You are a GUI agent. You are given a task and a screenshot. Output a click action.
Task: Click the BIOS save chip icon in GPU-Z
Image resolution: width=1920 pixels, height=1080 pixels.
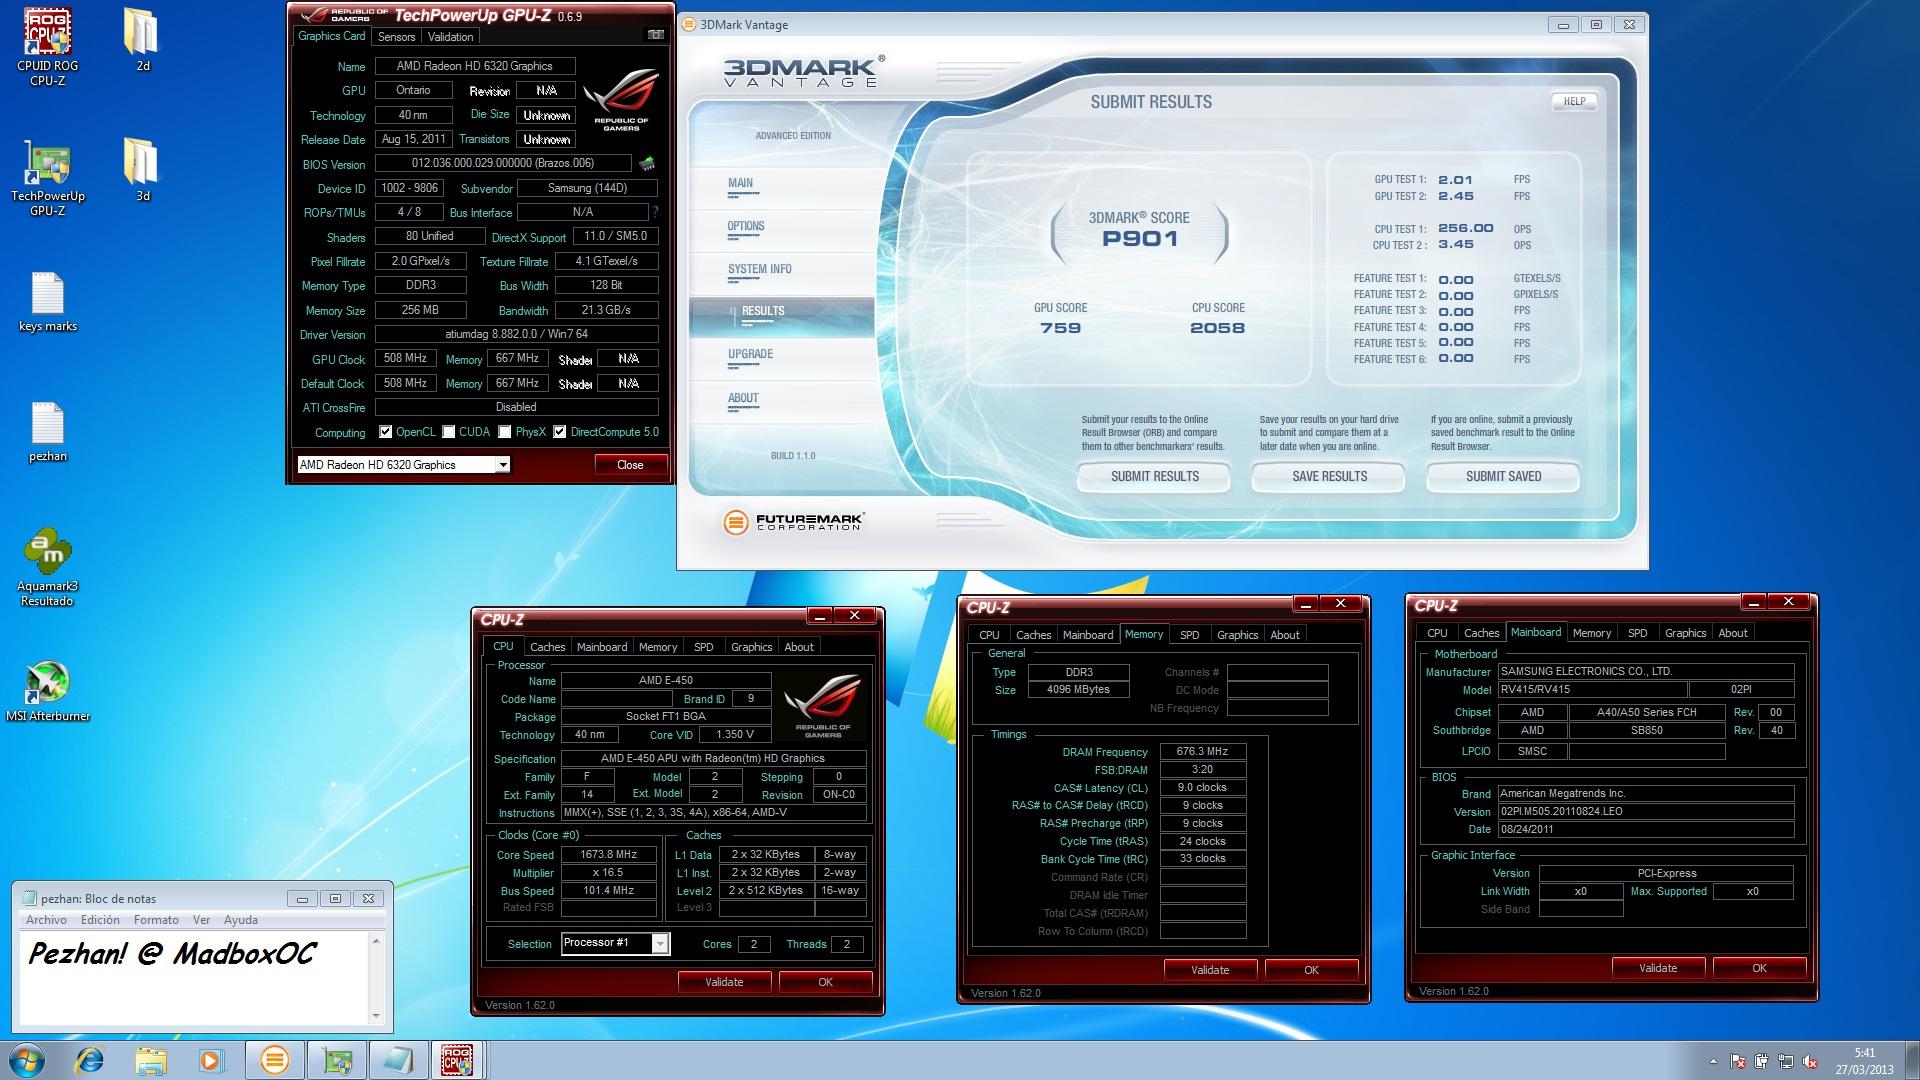[x=647, y=163]
